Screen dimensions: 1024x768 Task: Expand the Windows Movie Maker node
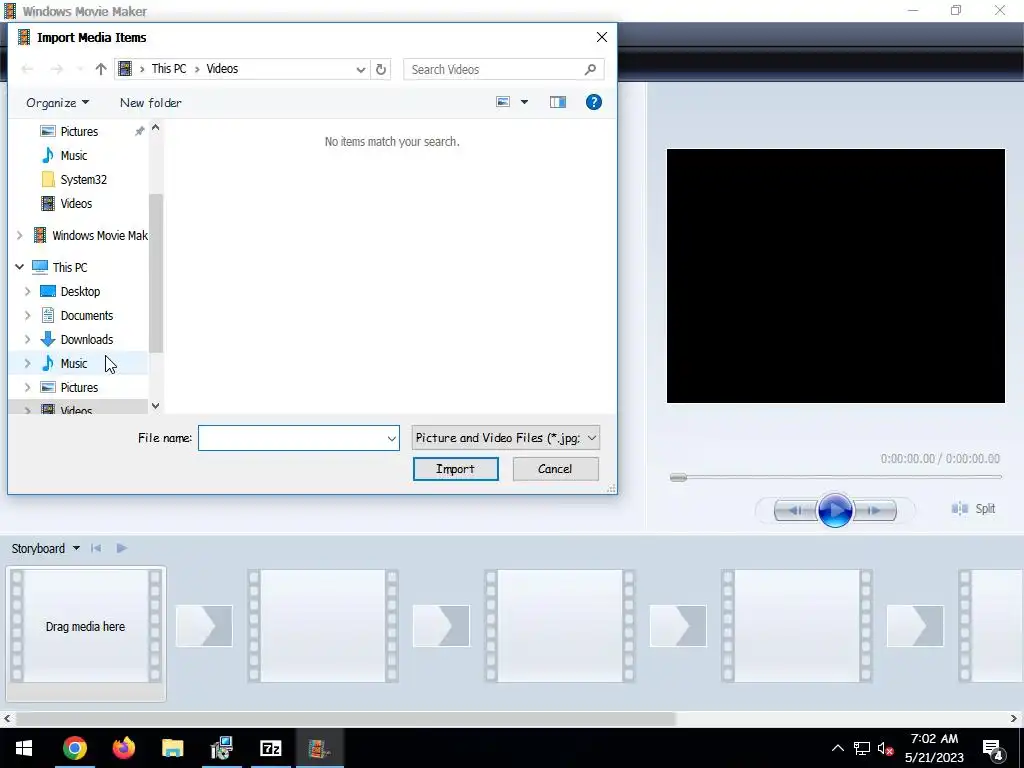pos(20,235)
